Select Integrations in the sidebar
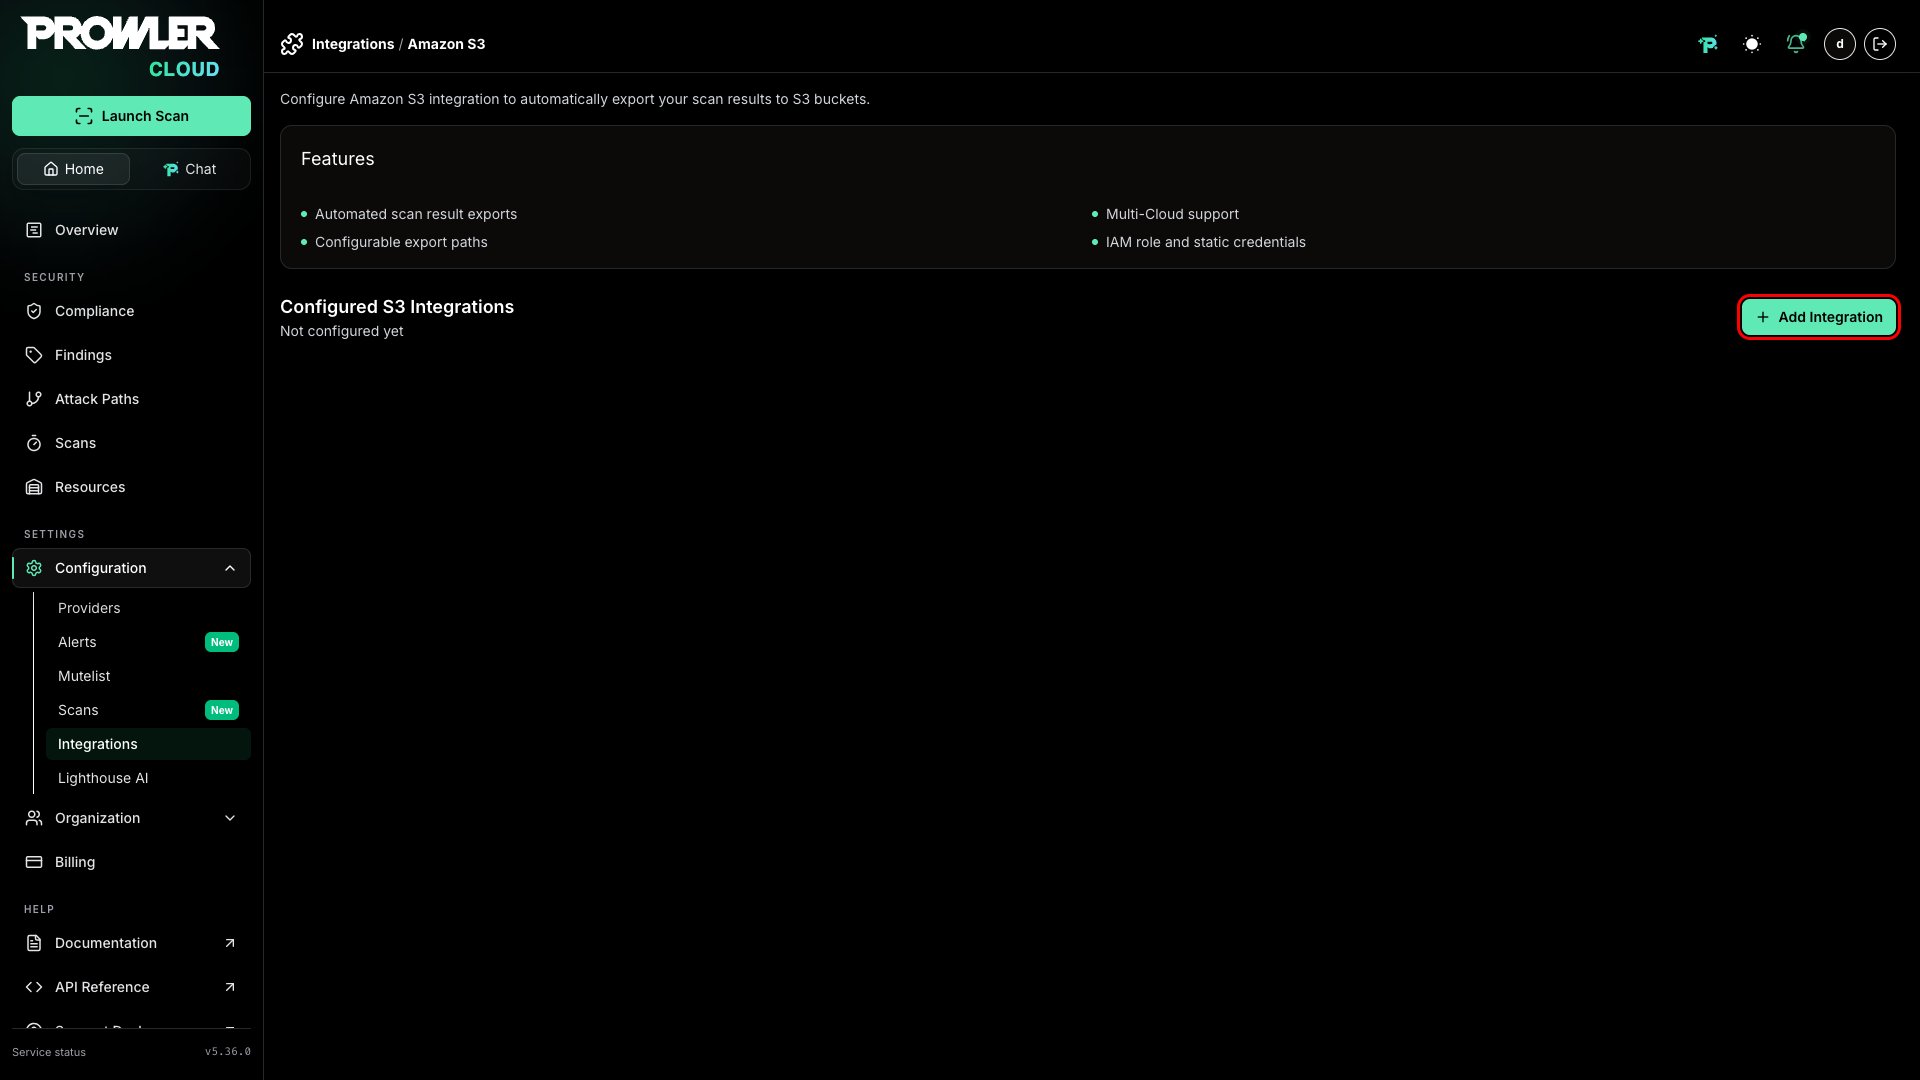The image size is (1920, 1080). point(148,744)
